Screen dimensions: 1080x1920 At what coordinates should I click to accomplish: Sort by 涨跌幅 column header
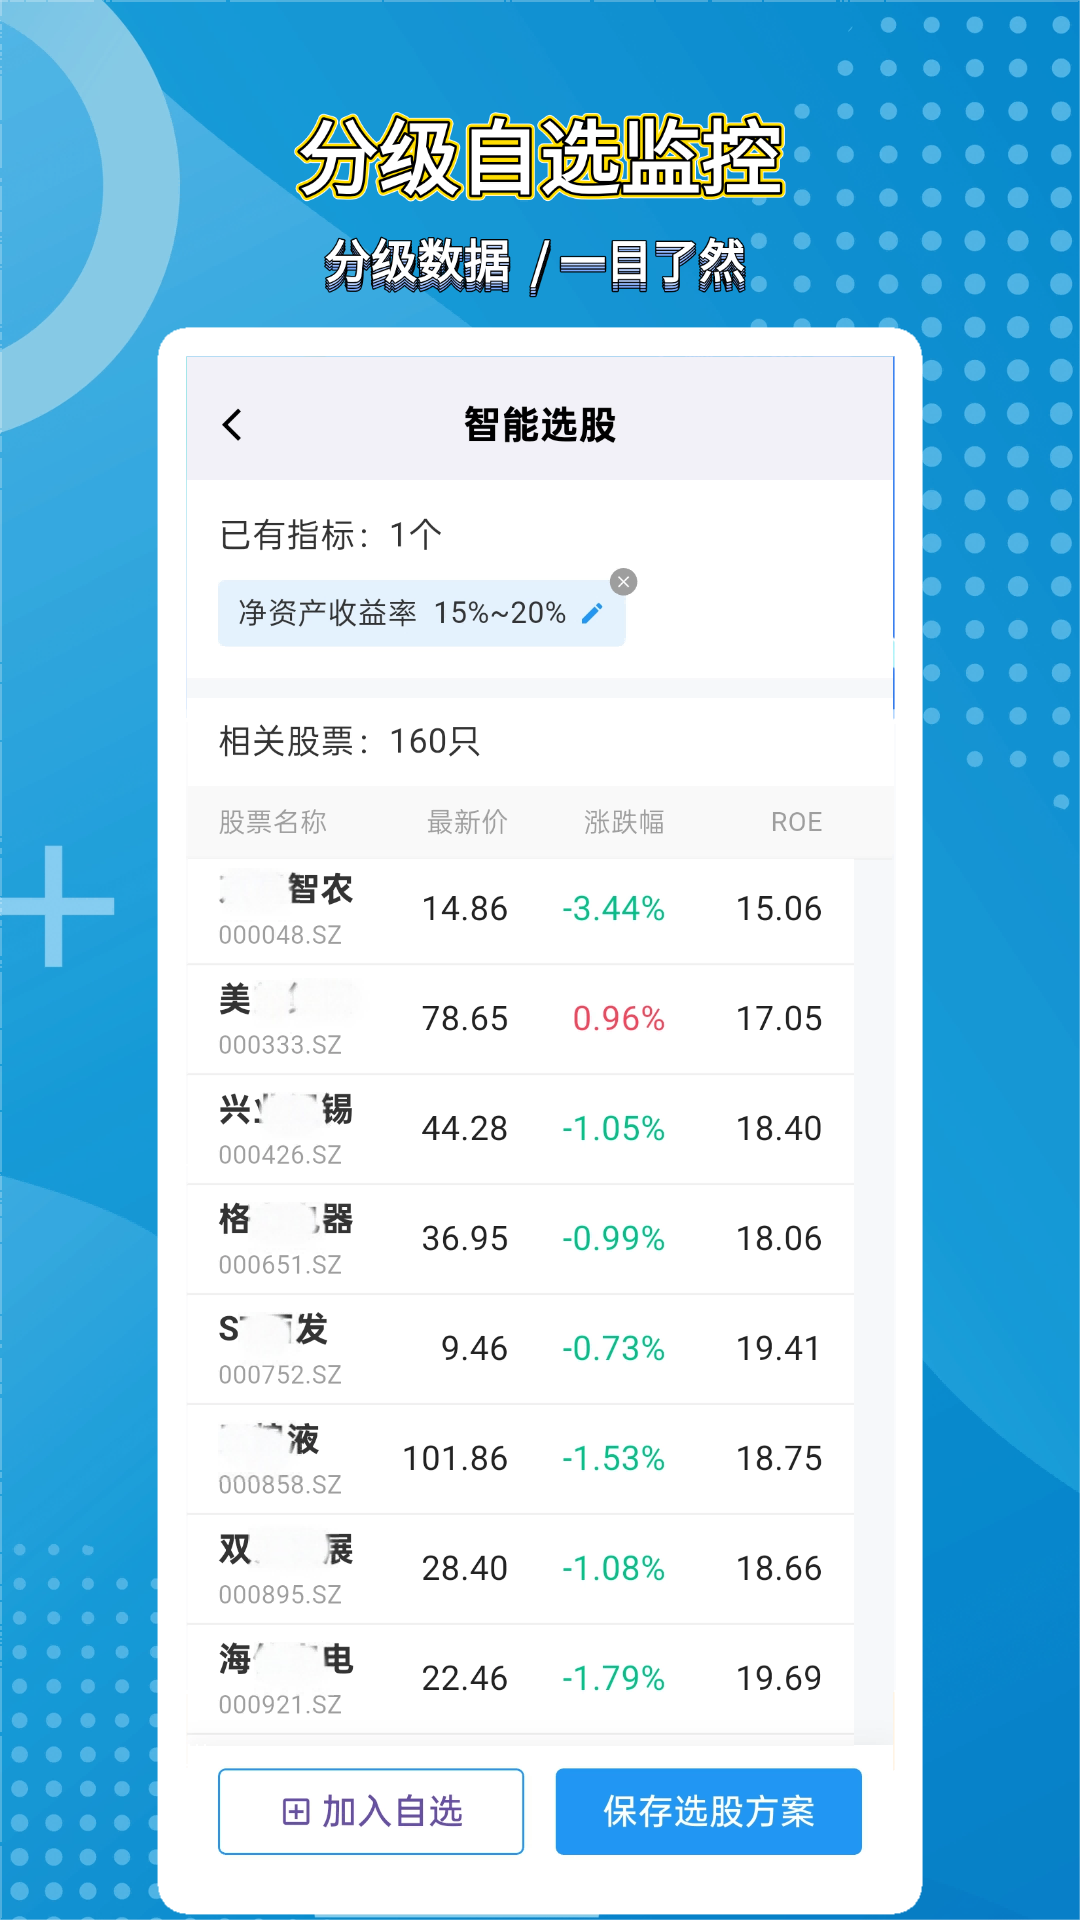pos(624,822)
